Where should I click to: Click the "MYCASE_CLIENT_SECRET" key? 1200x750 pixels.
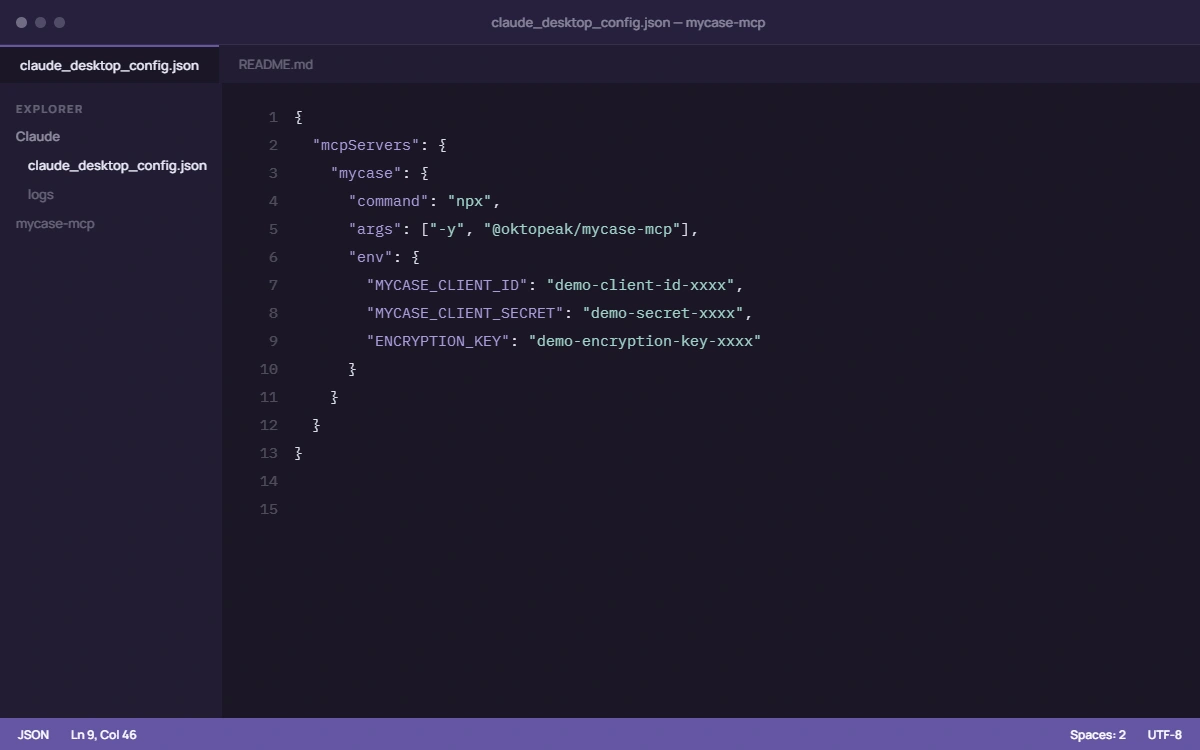[x=465, y=313]
